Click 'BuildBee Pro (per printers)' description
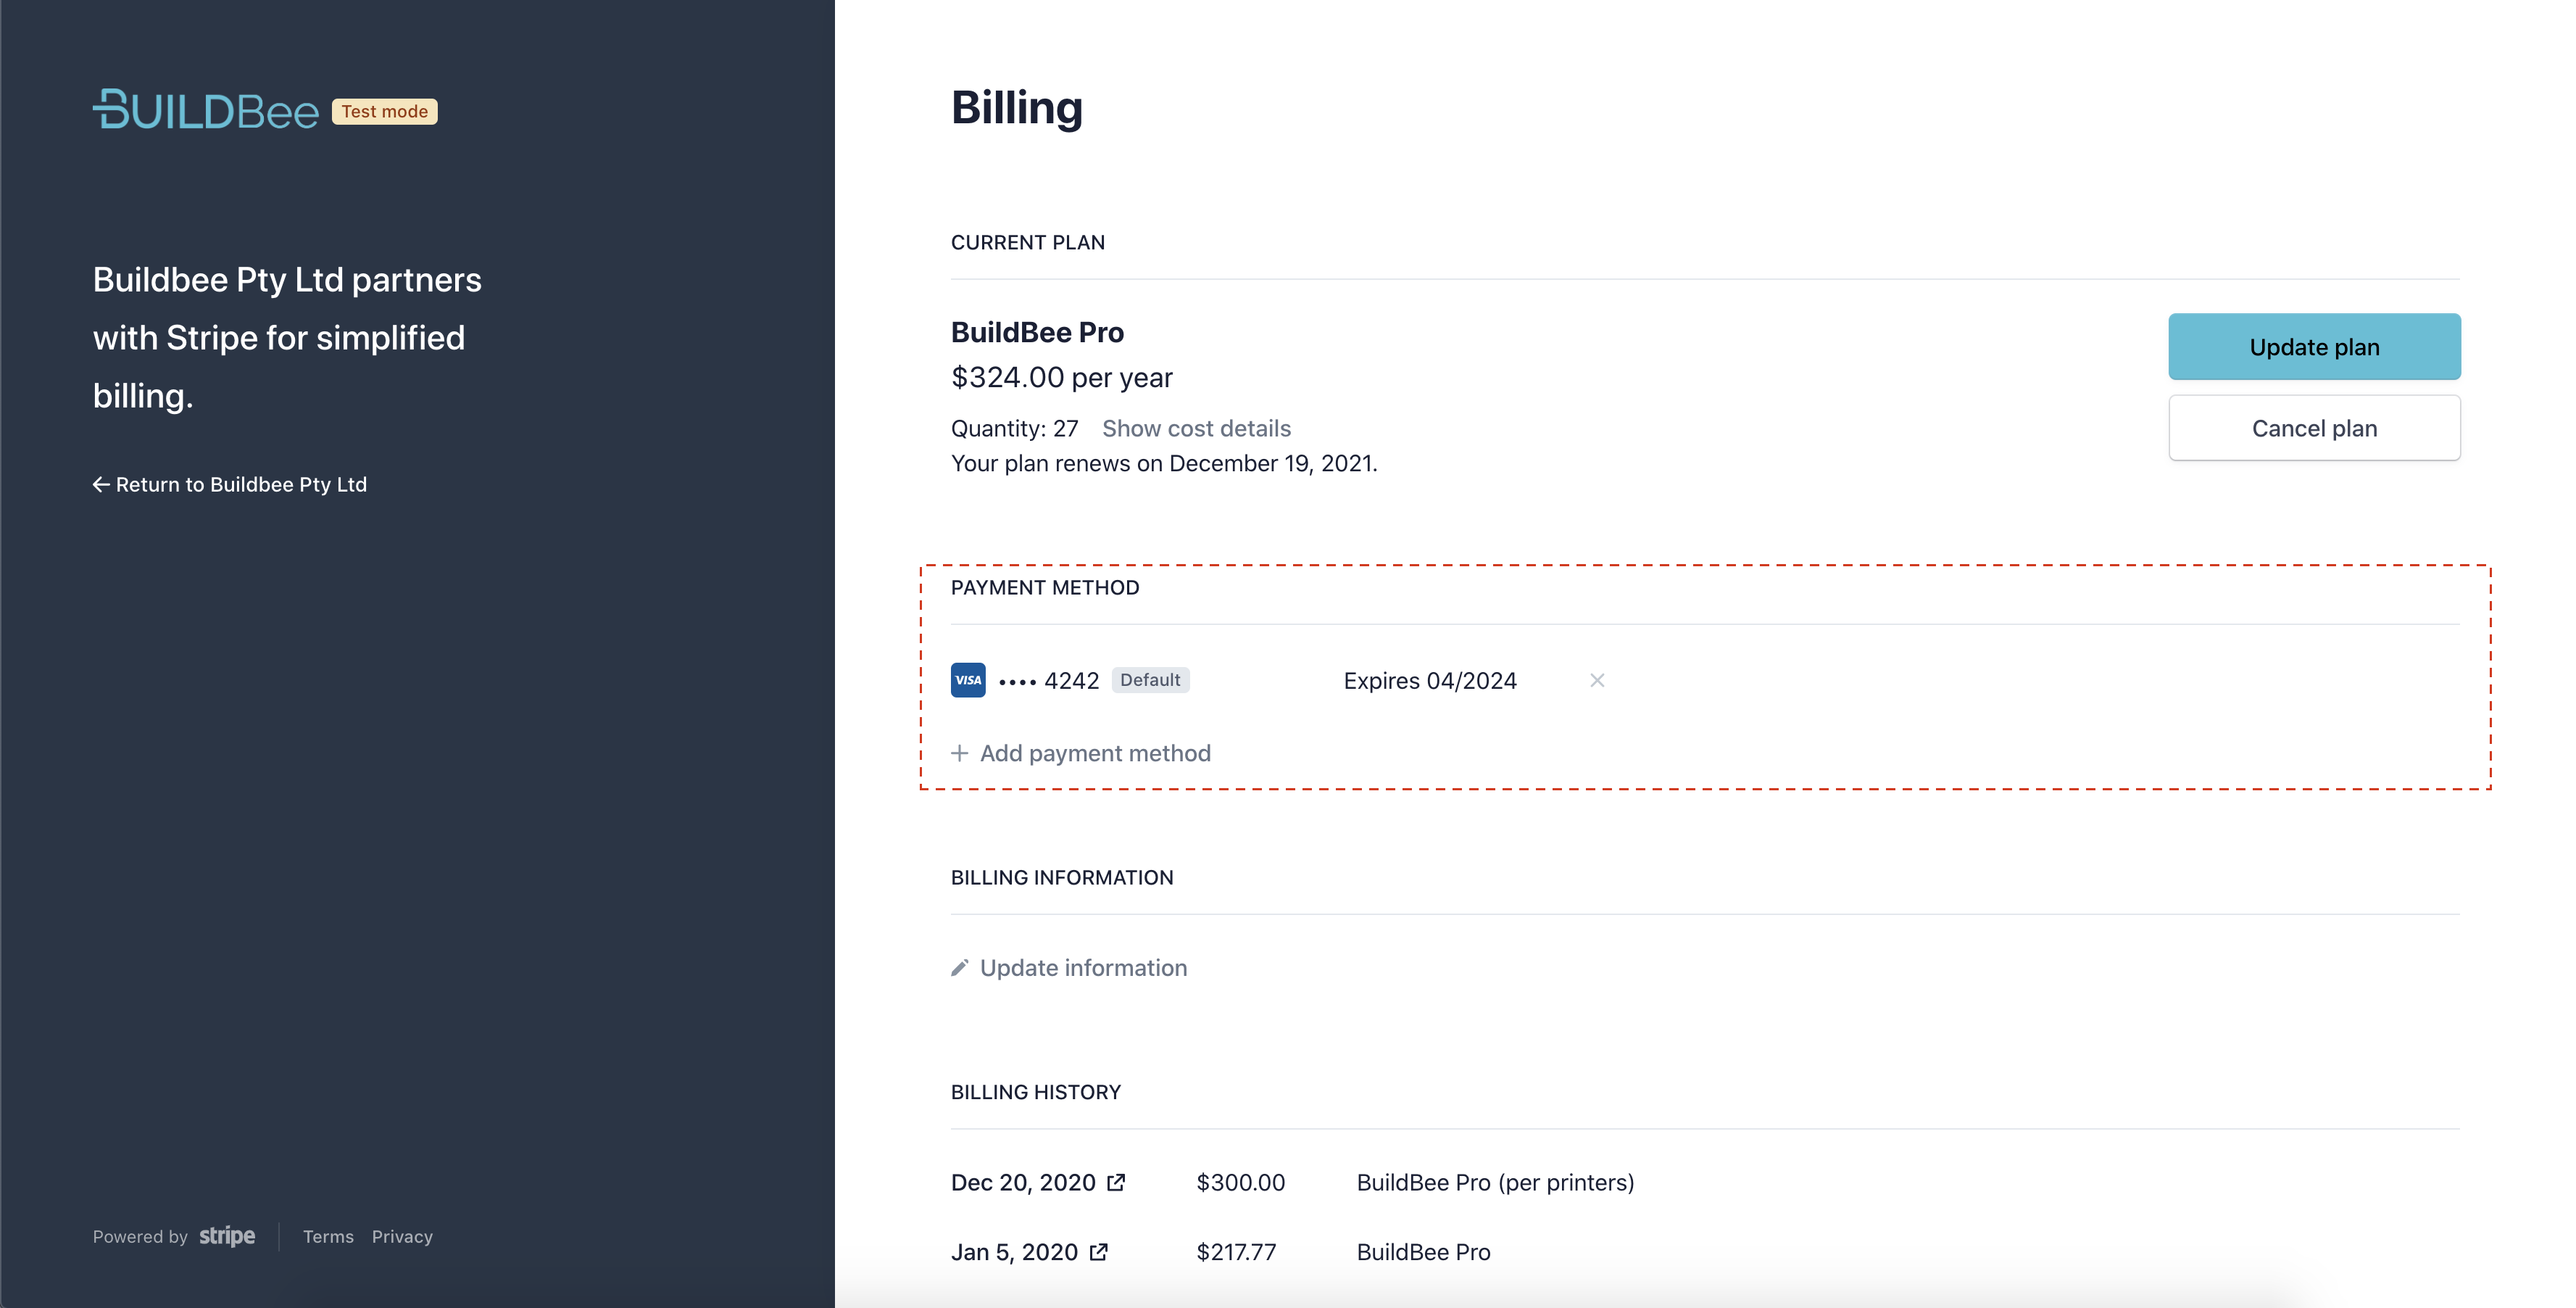The image size is (2576, 1308). pos(1495,1183)
